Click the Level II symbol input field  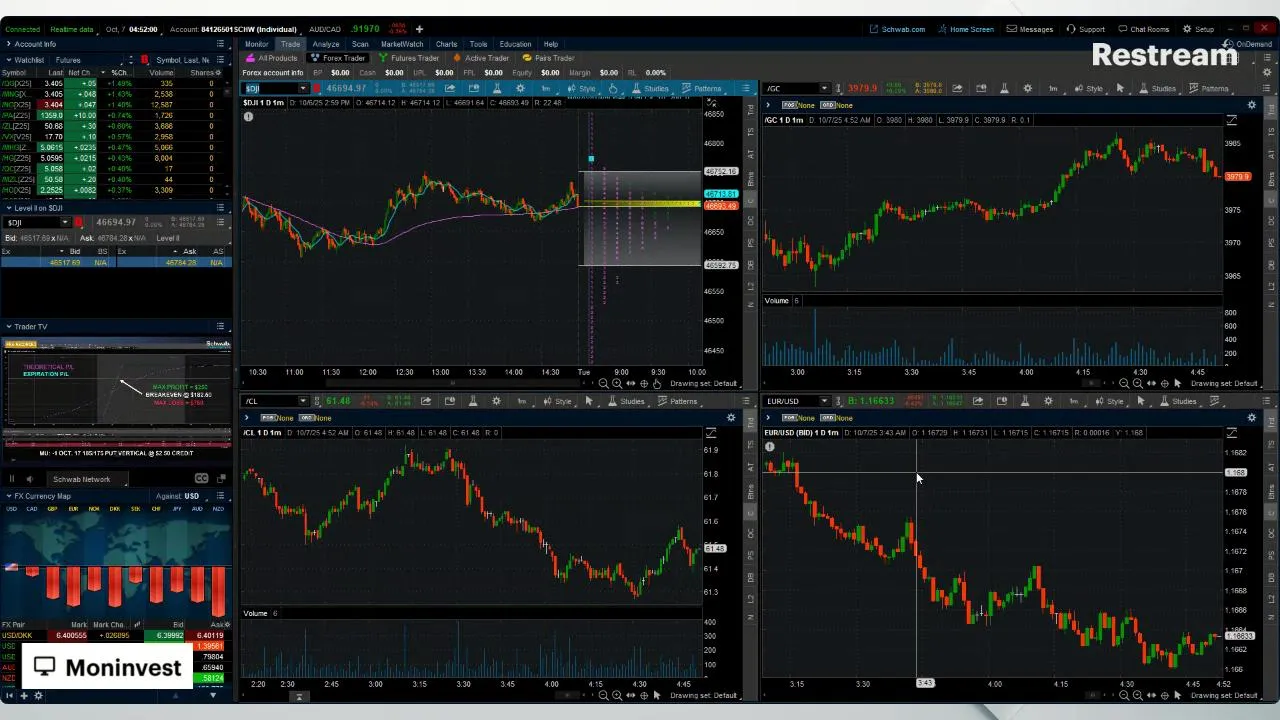tap(32, 222)
